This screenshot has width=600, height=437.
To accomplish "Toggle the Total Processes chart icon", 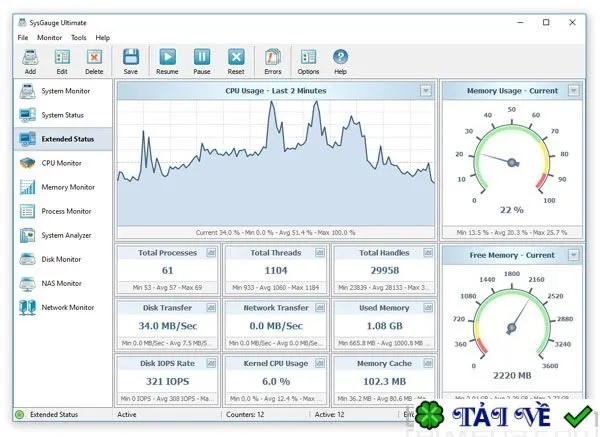I will (211, 253).
